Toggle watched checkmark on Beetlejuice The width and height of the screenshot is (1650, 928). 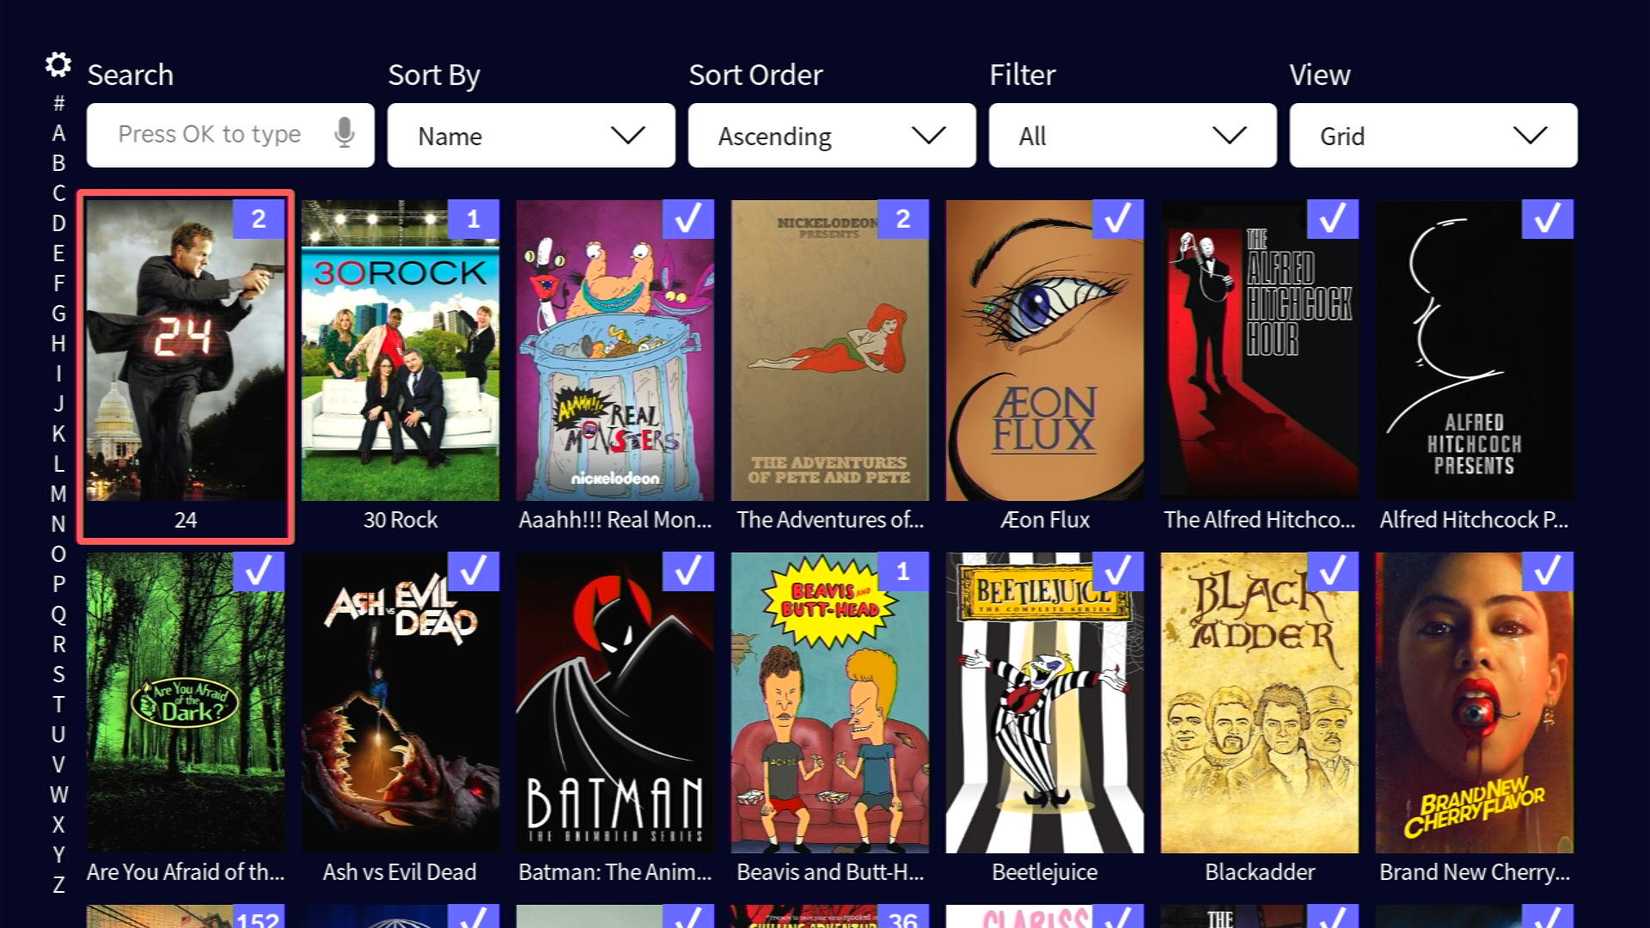point(1118,571)
